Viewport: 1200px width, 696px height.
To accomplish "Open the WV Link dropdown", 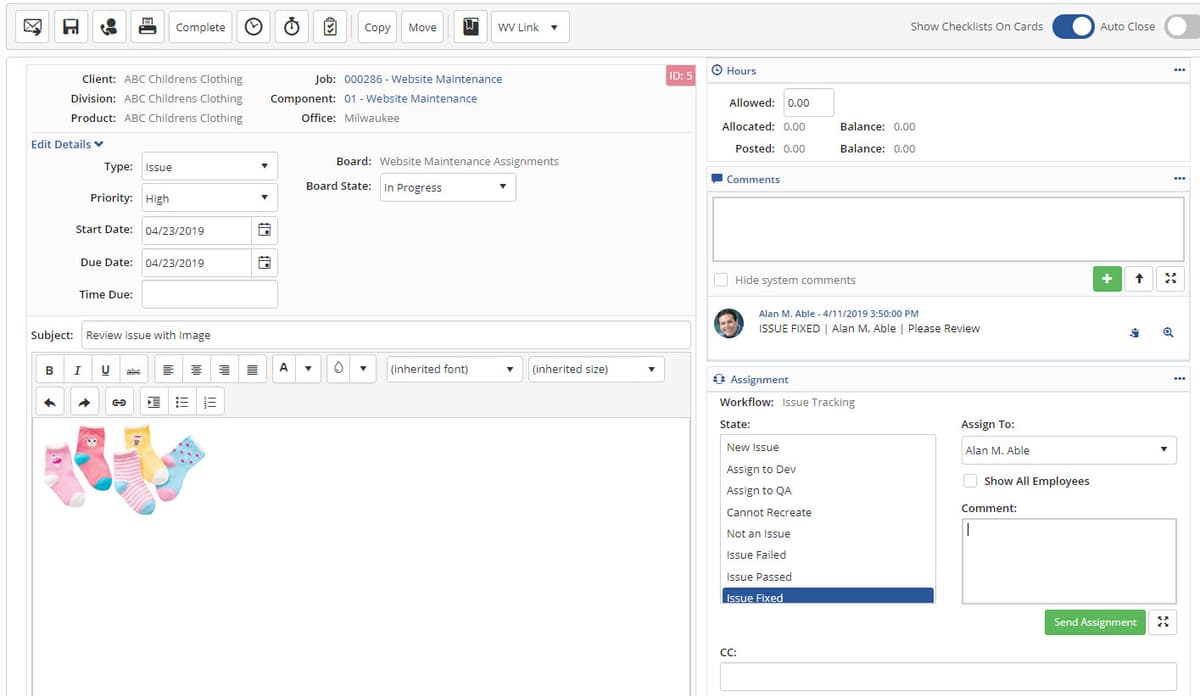I will pyautogui.click(x=530, y=27).
